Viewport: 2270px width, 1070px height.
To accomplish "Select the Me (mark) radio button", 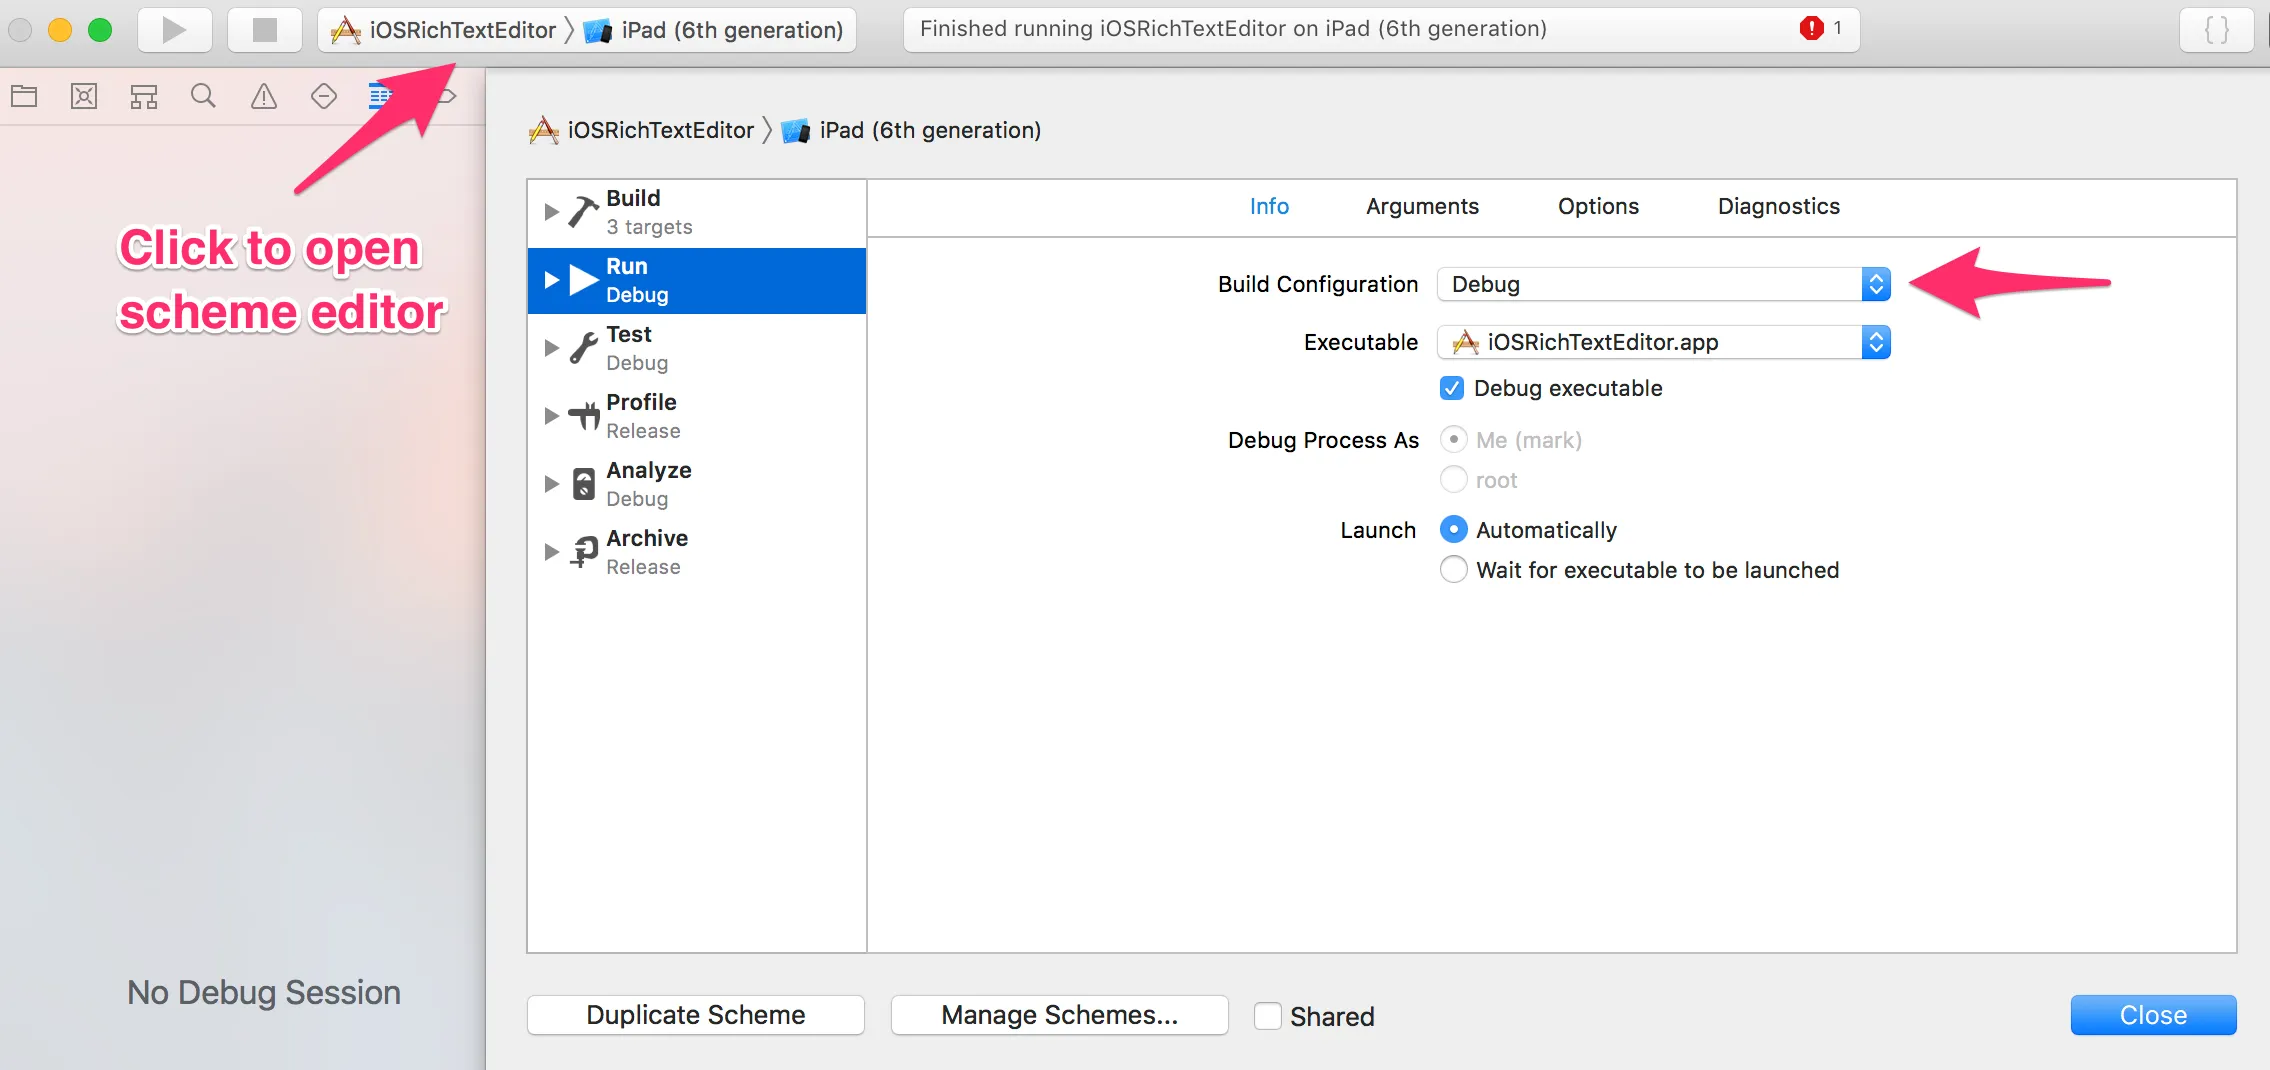I will [1454, 440].
